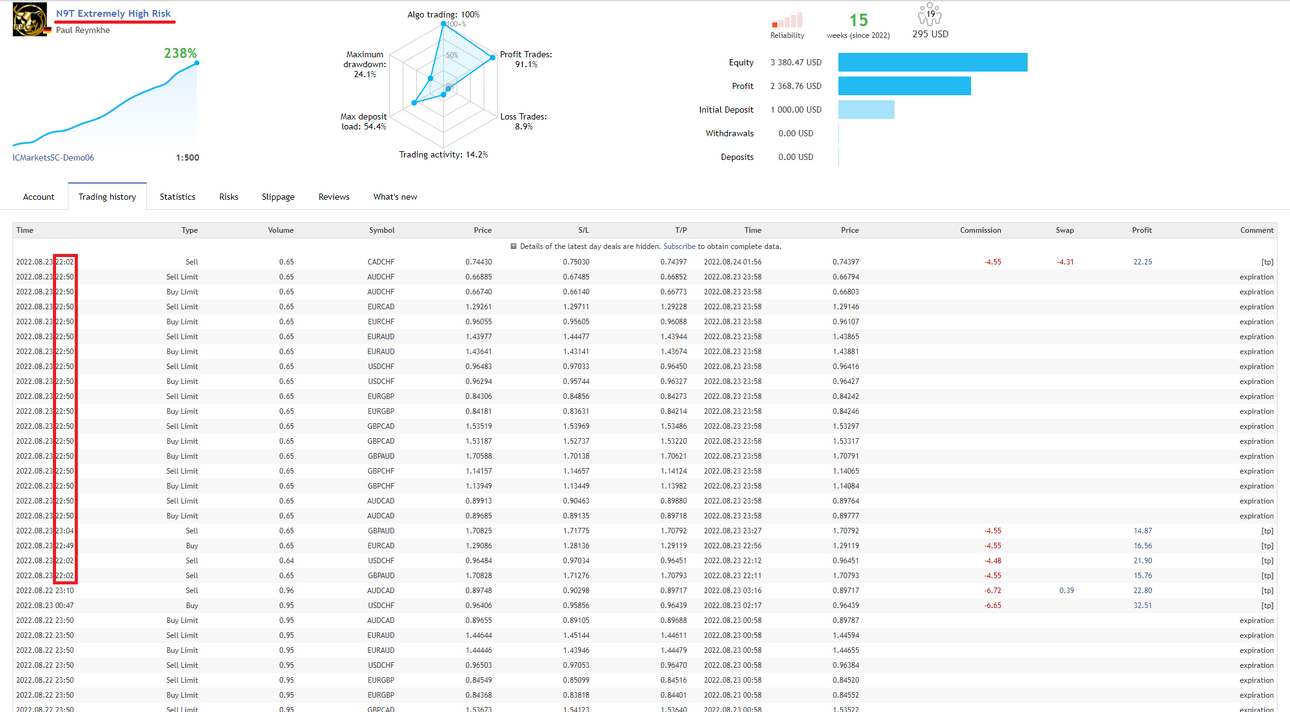
Task: Click the Subscribe link to get complete data
Action: tap(679, 246)
